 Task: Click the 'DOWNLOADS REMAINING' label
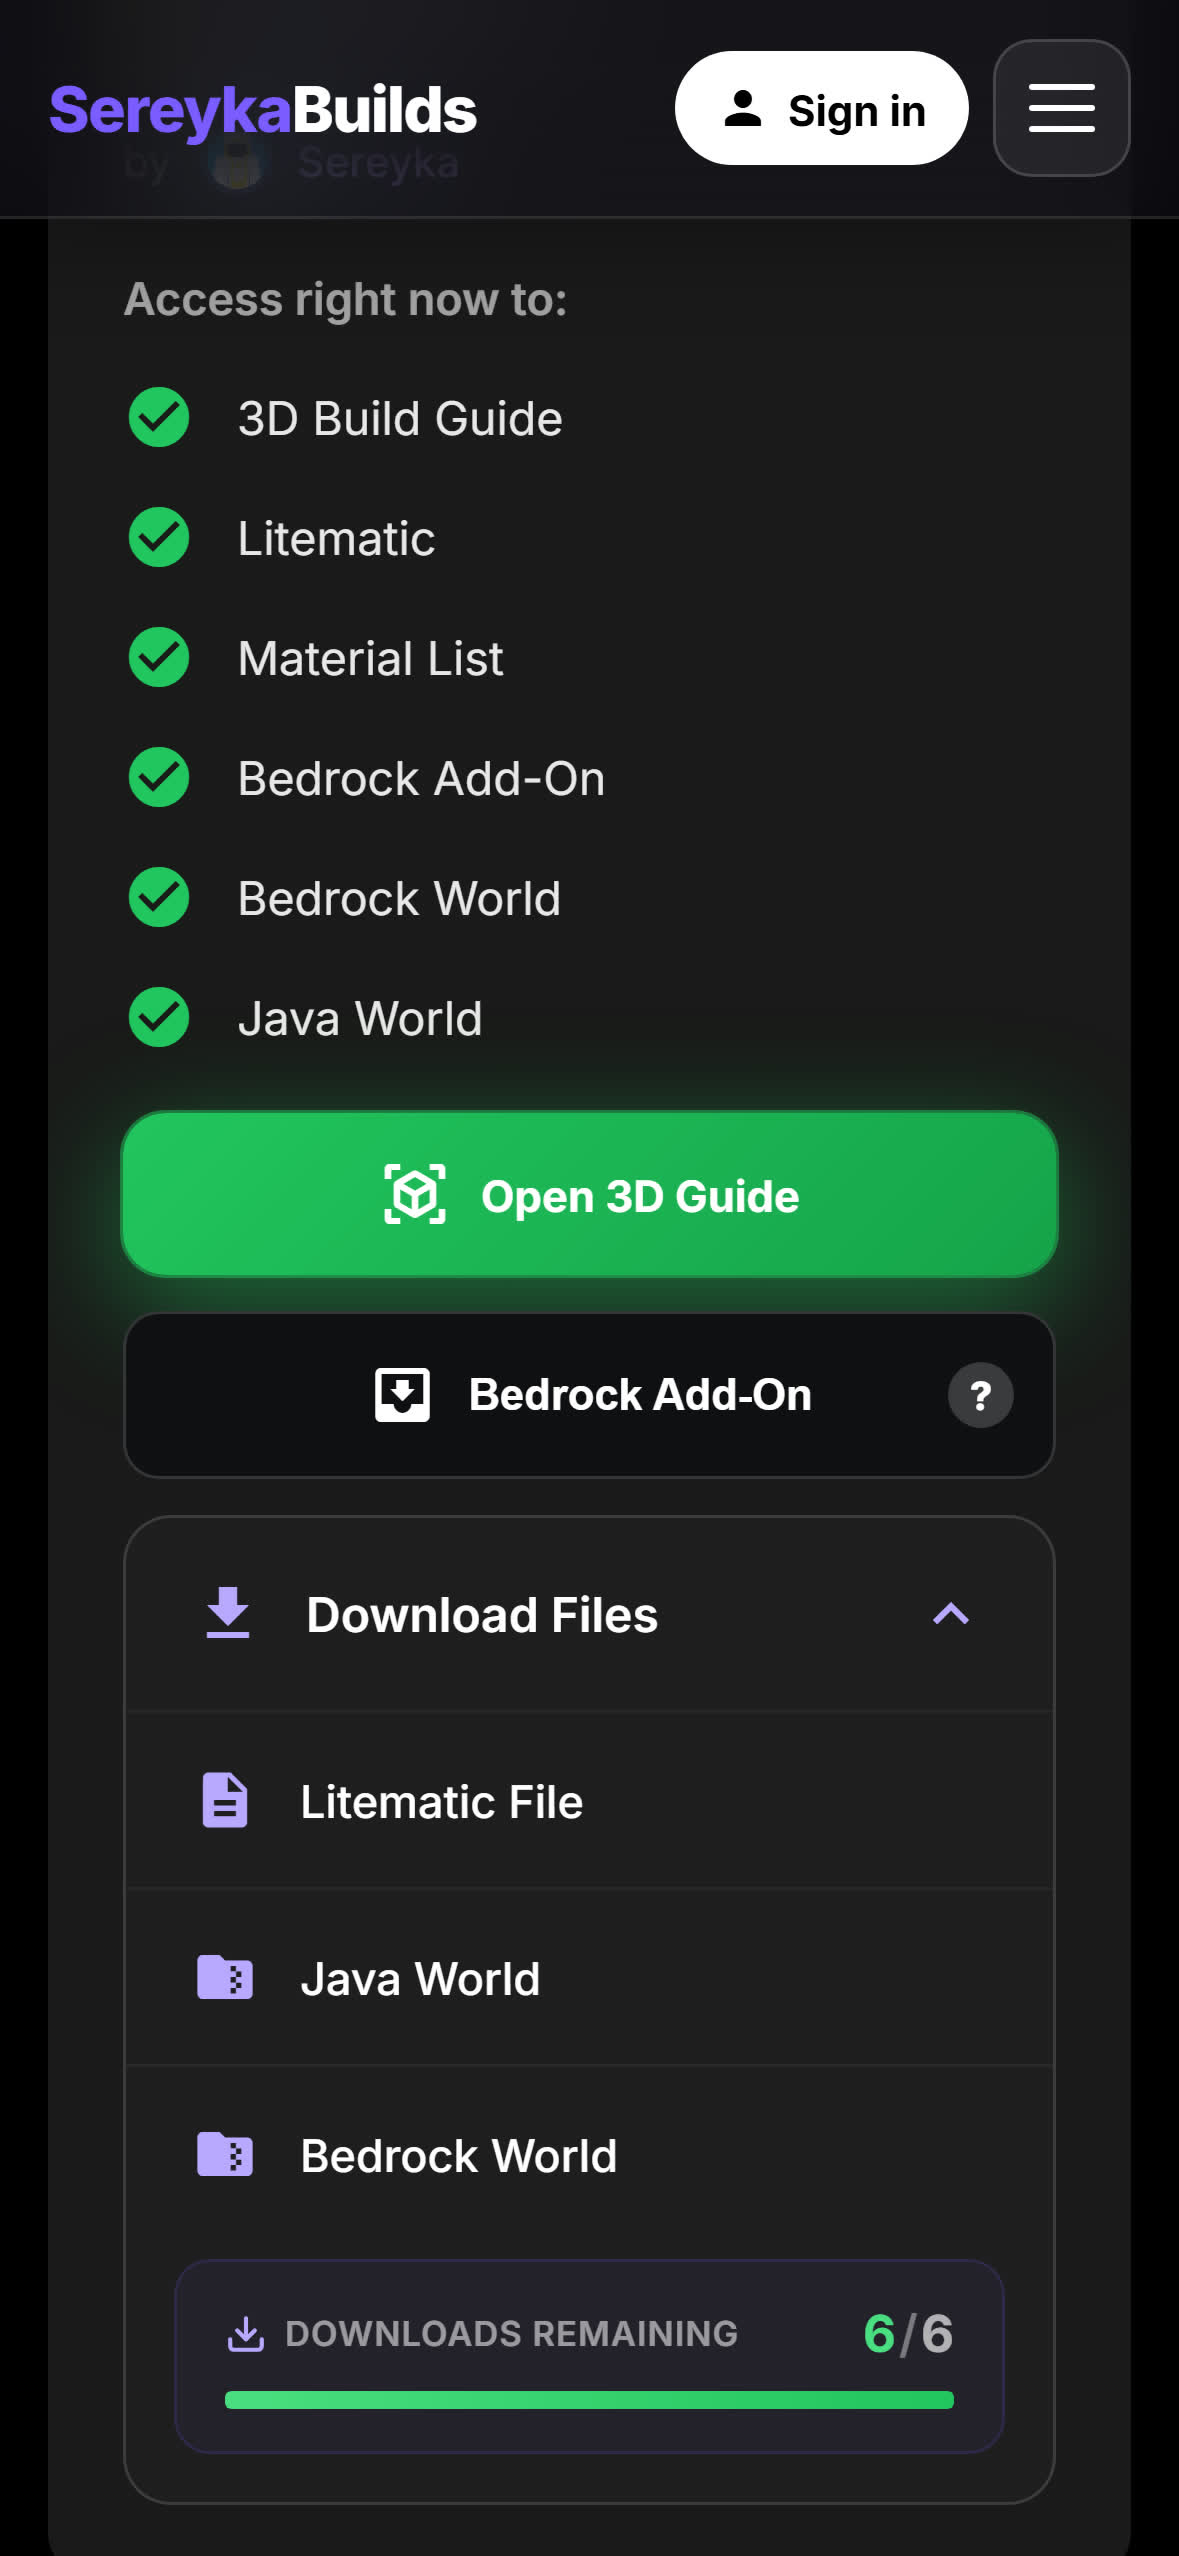coord(511,2334)
